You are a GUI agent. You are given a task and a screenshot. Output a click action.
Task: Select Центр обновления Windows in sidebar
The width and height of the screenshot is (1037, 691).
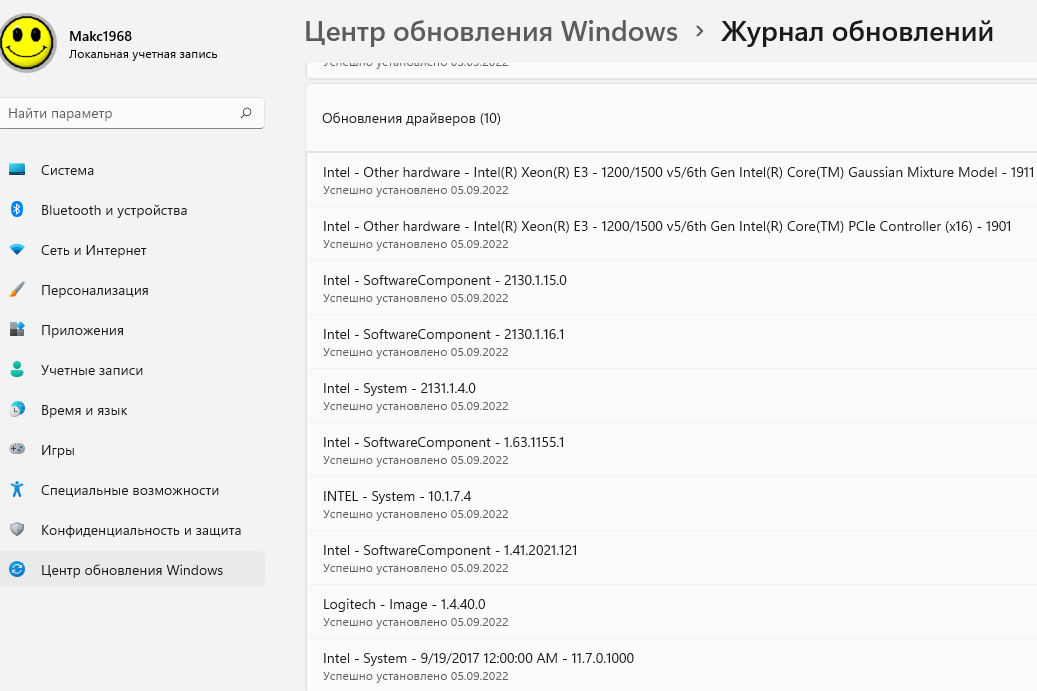click(x=132, y=569)
